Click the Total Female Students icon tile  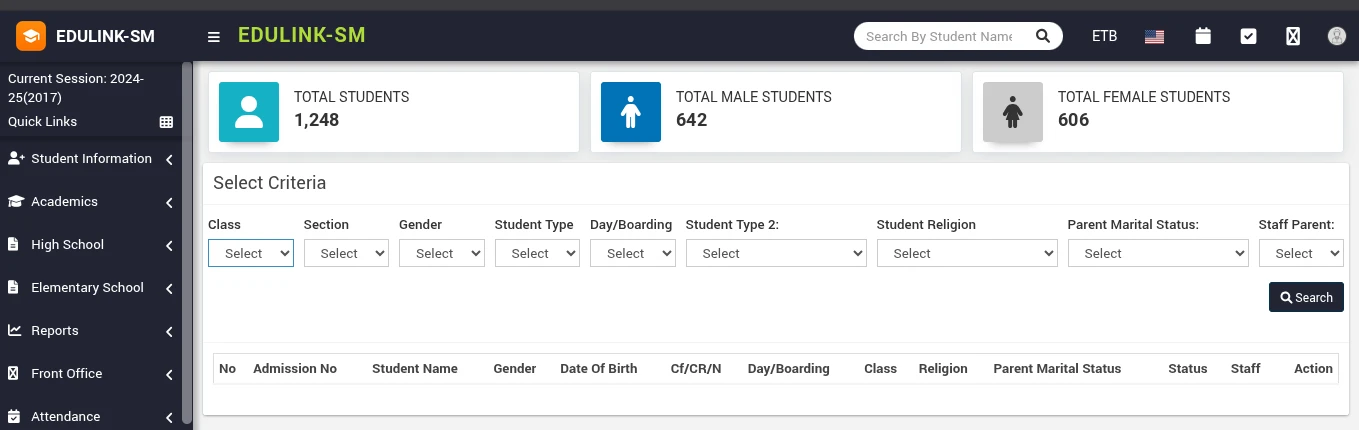point(1013,112)
